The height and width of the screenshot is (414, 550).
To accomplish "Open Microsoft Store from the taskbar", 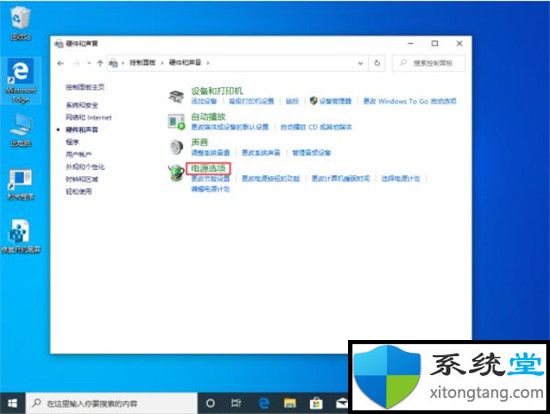I will click(x=316, y=403).
